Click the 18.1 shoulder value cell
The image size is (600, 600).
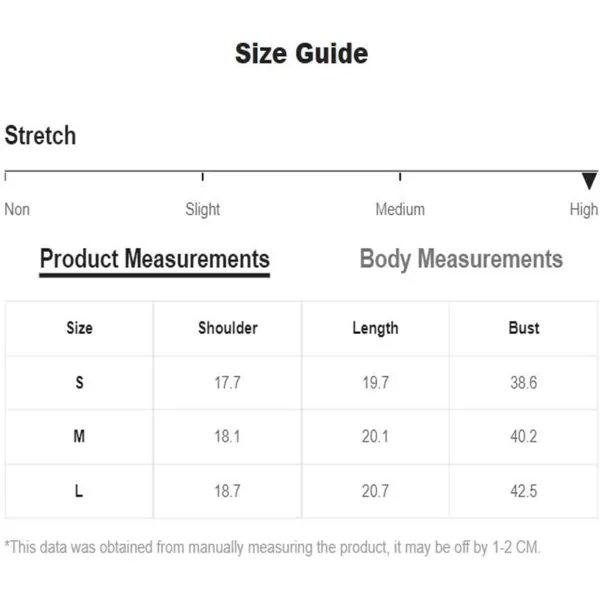tap(227, 437)
